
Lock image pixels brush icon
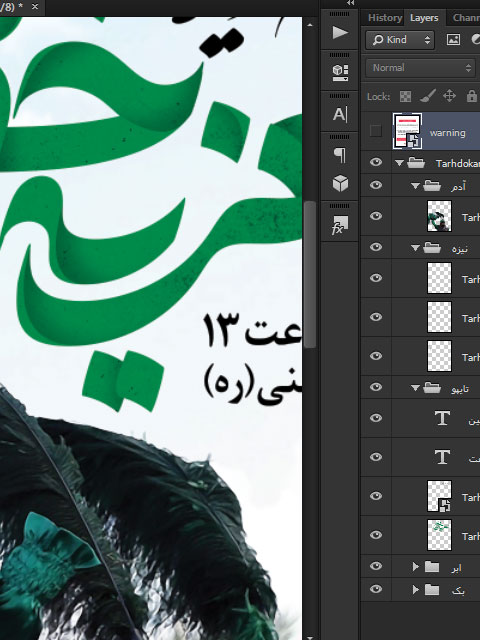pos(427,96)
